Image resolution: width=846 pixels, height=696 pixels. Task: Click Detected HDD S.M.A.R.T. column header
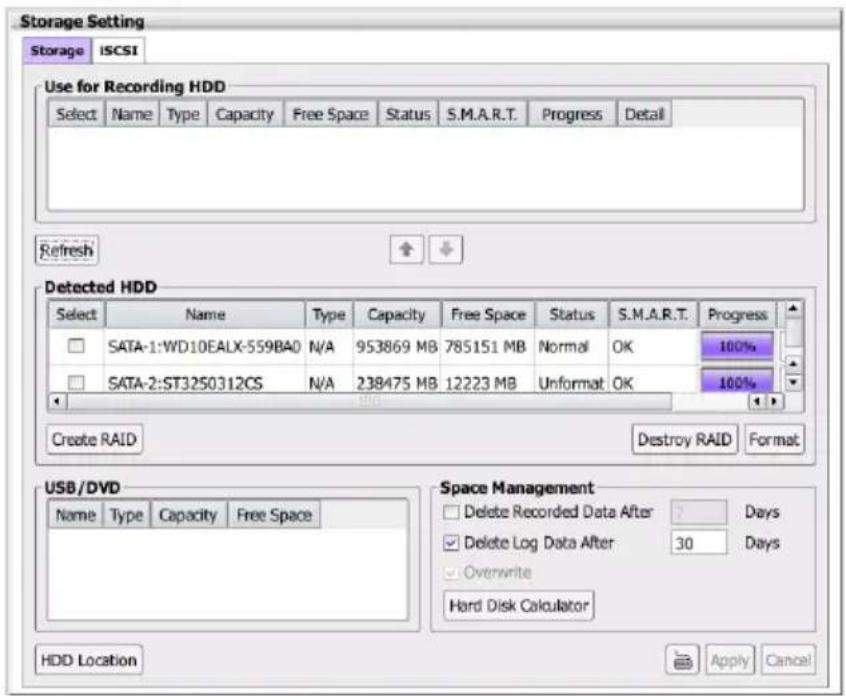tap(653, 315)
